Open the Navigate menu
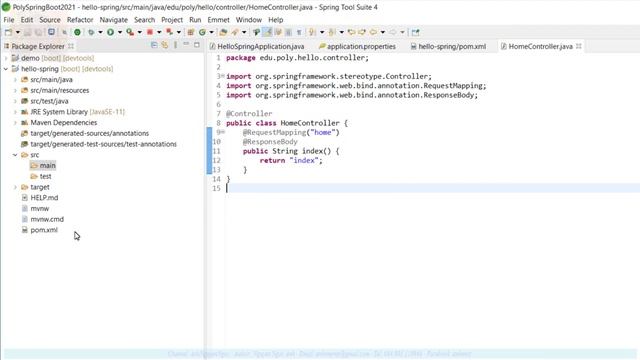This screenshot has width=640, height=360. 114,20
